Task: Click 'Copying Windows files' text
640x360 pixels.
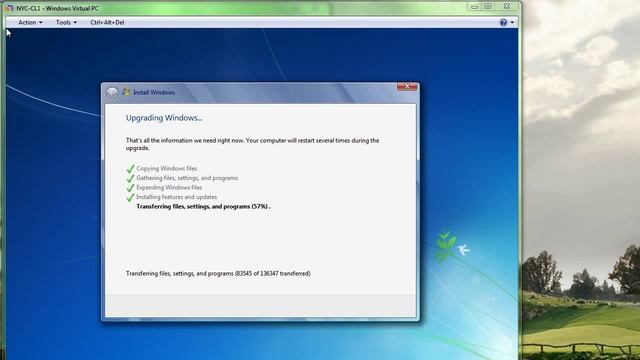Action: click(167, 169)
